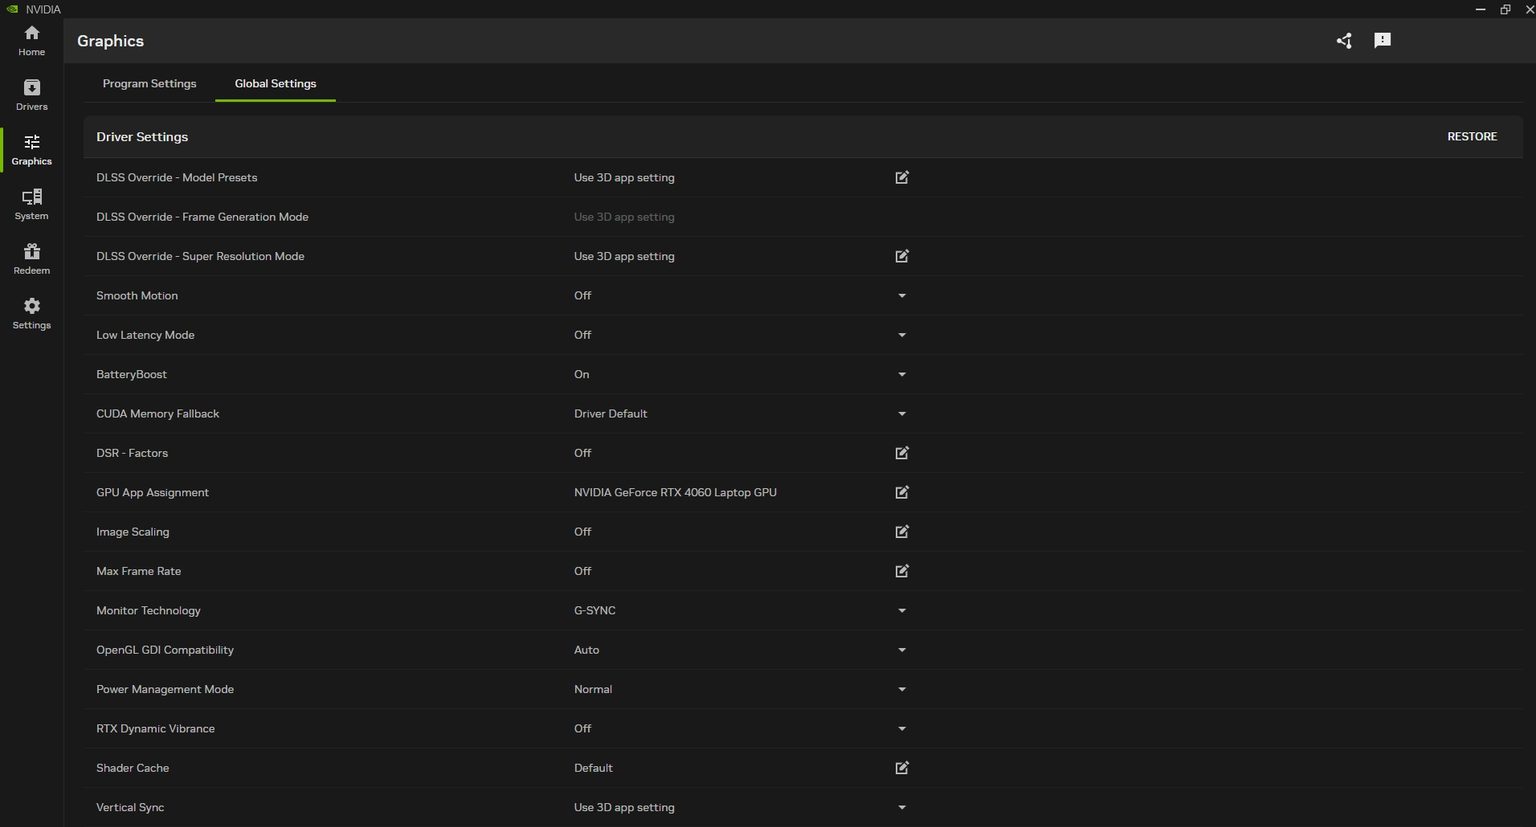Expand the Power Management Mode dropdown
Screen dimensions: 1536x827
[902, 689]
